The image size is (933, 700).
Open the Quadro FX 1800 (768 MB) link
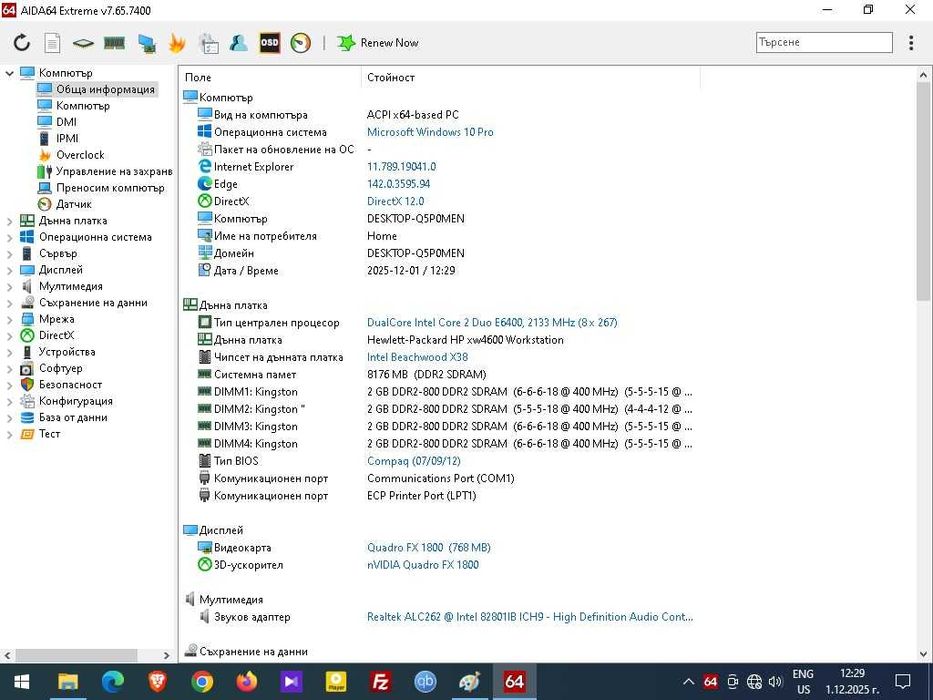click(x=429, y=548)
